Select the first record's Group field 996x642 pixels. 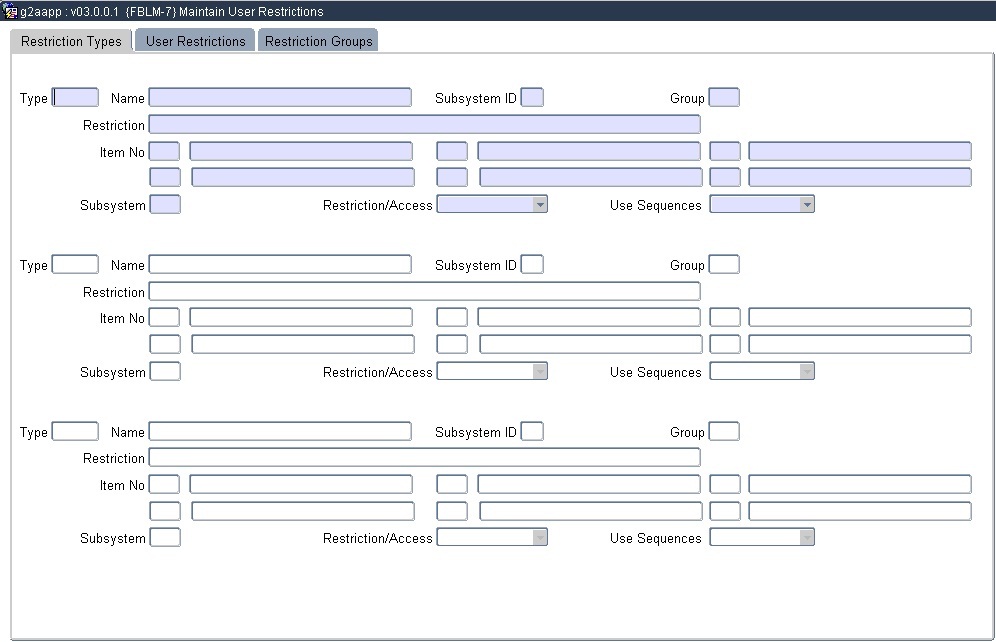pyautogui.click(x=724, y=97)
